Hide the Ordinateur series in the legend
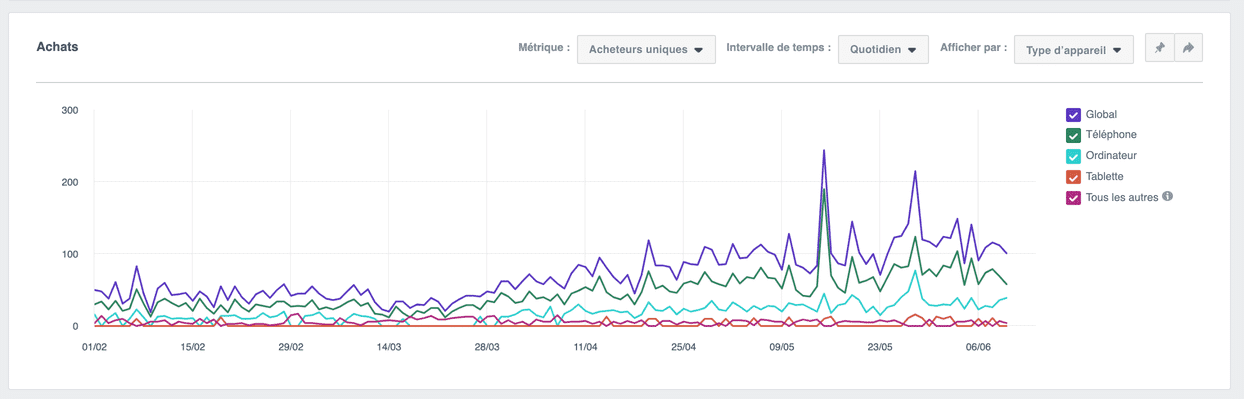The width and height of the screenshot is (1244, 399). pyautogui.click(x=1073, y=156)
